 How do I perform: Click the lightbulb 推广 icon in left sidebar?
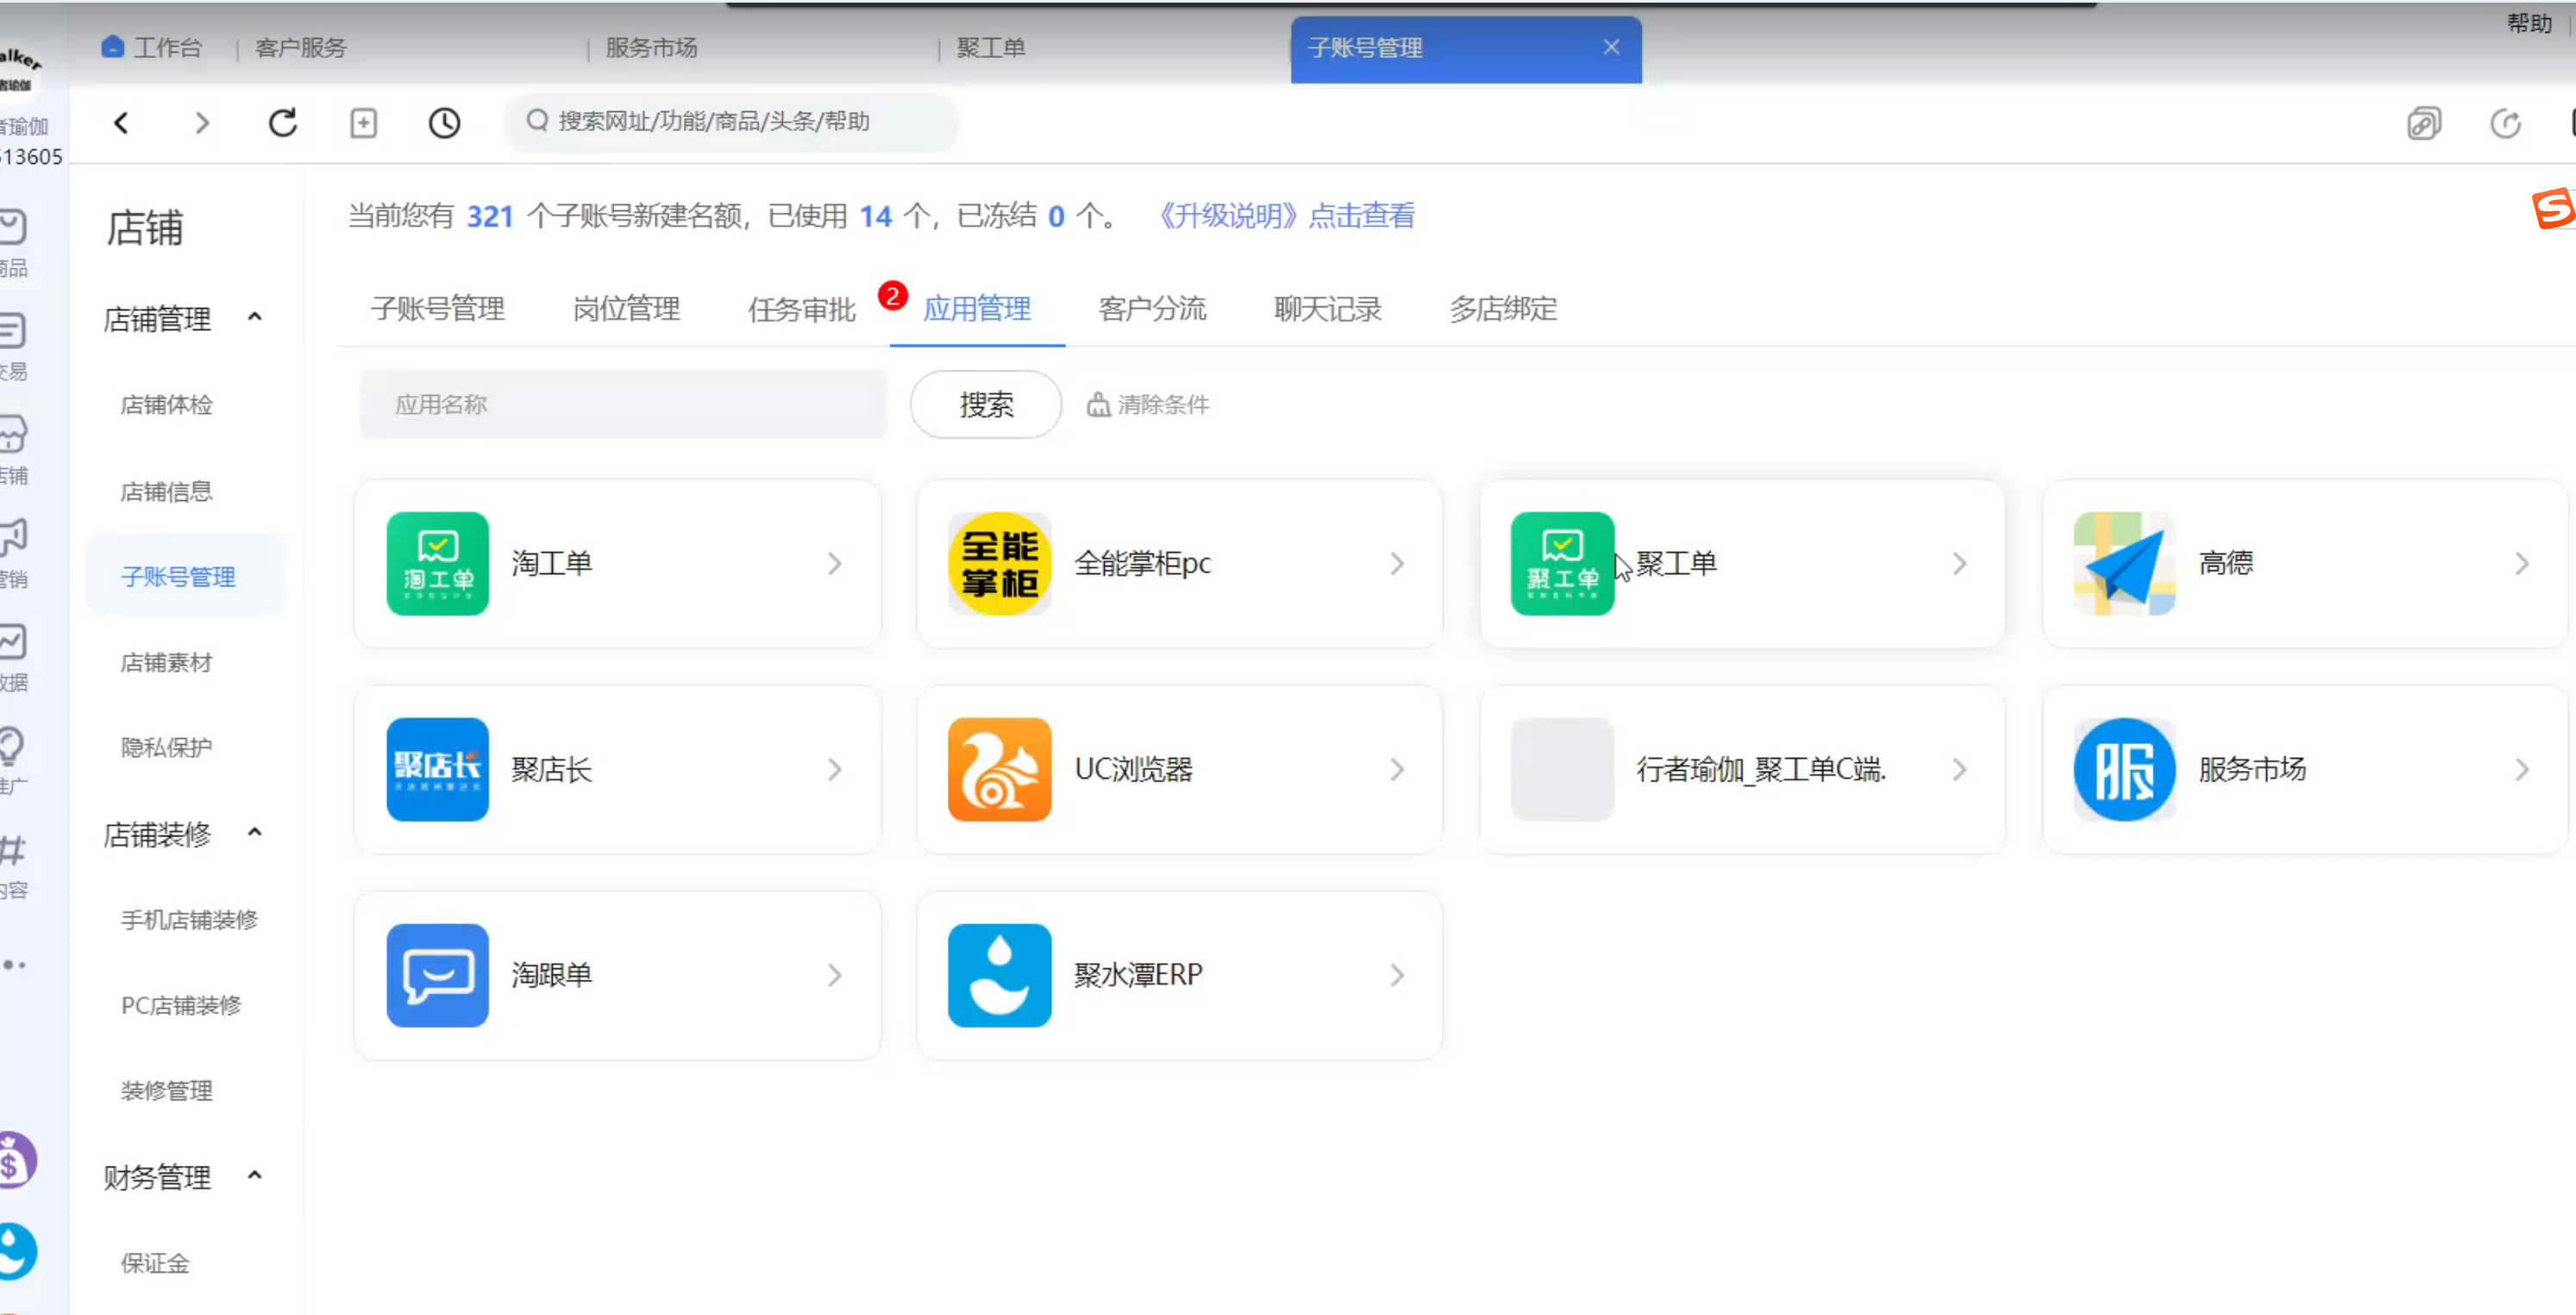[11, 745]
